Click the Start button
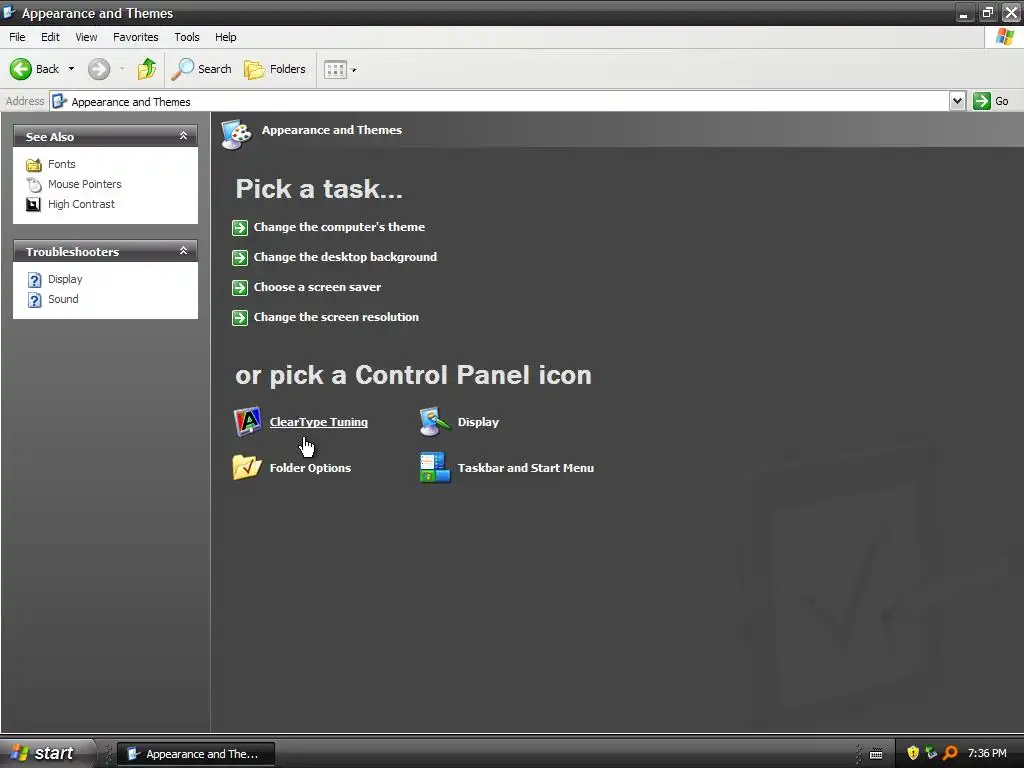This screenshot has height=768, width=1024. (x=46, y=753)
